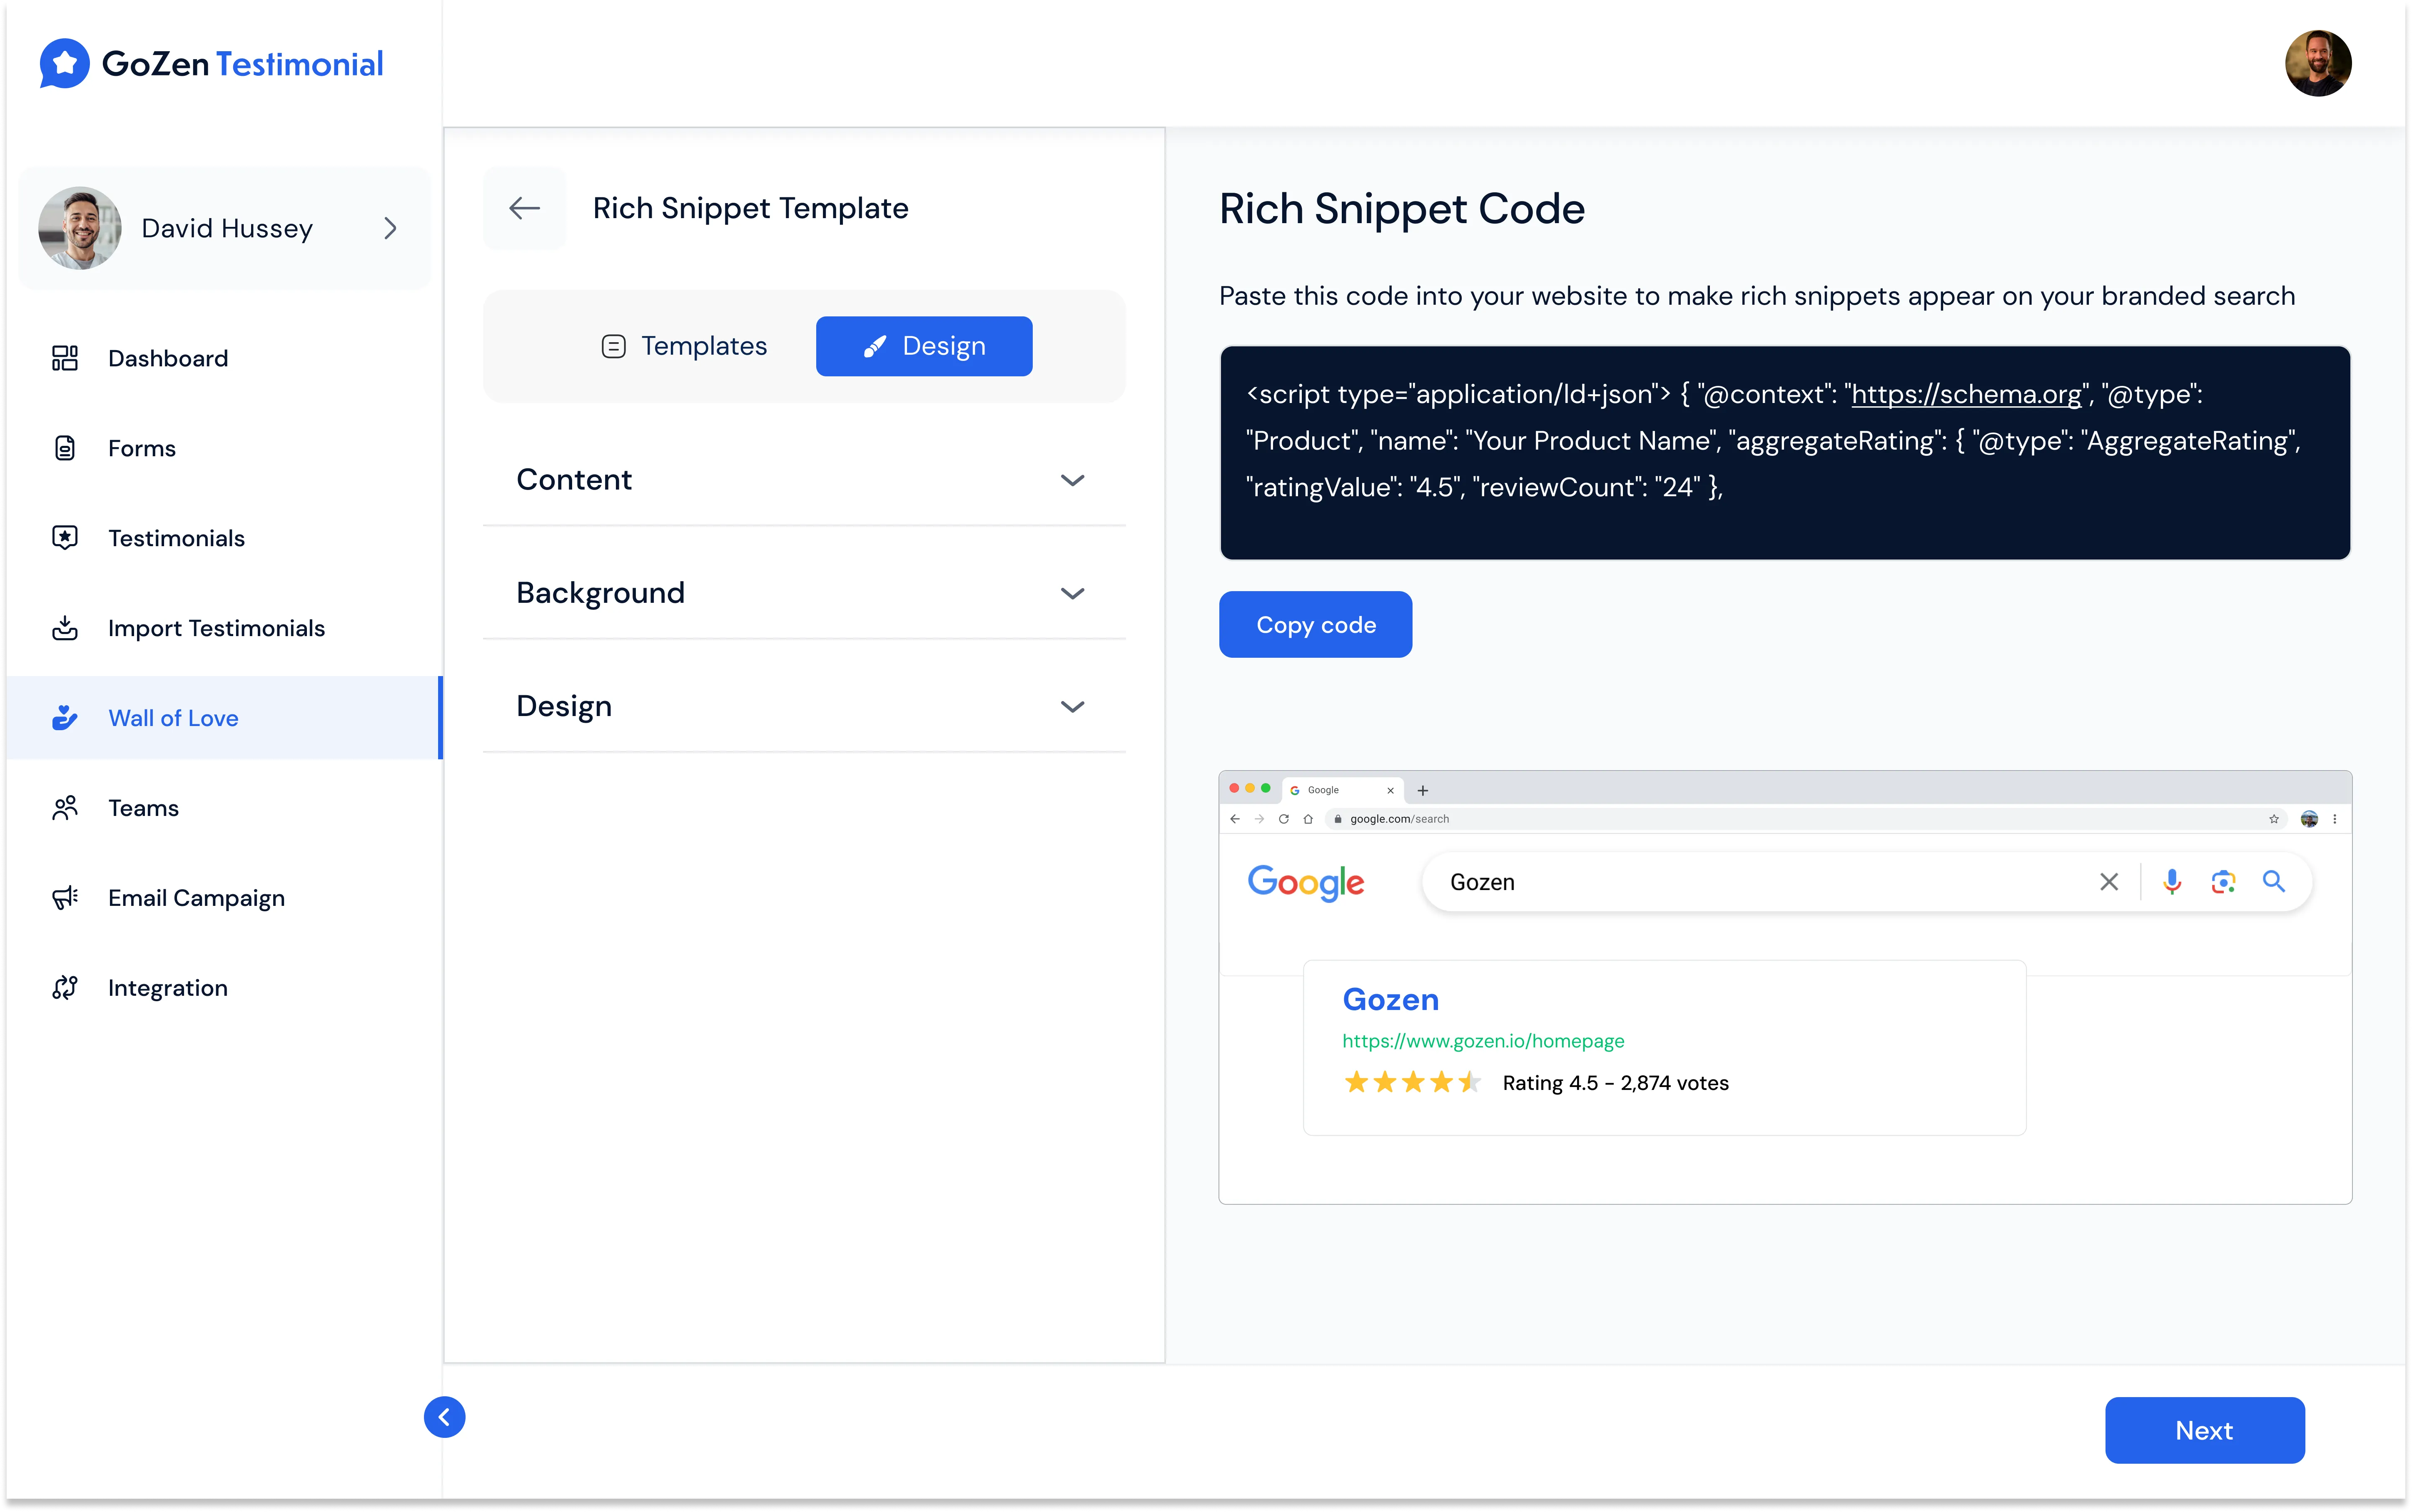
Task: Click the Google logo in preview
Action: click(1305, 883)
